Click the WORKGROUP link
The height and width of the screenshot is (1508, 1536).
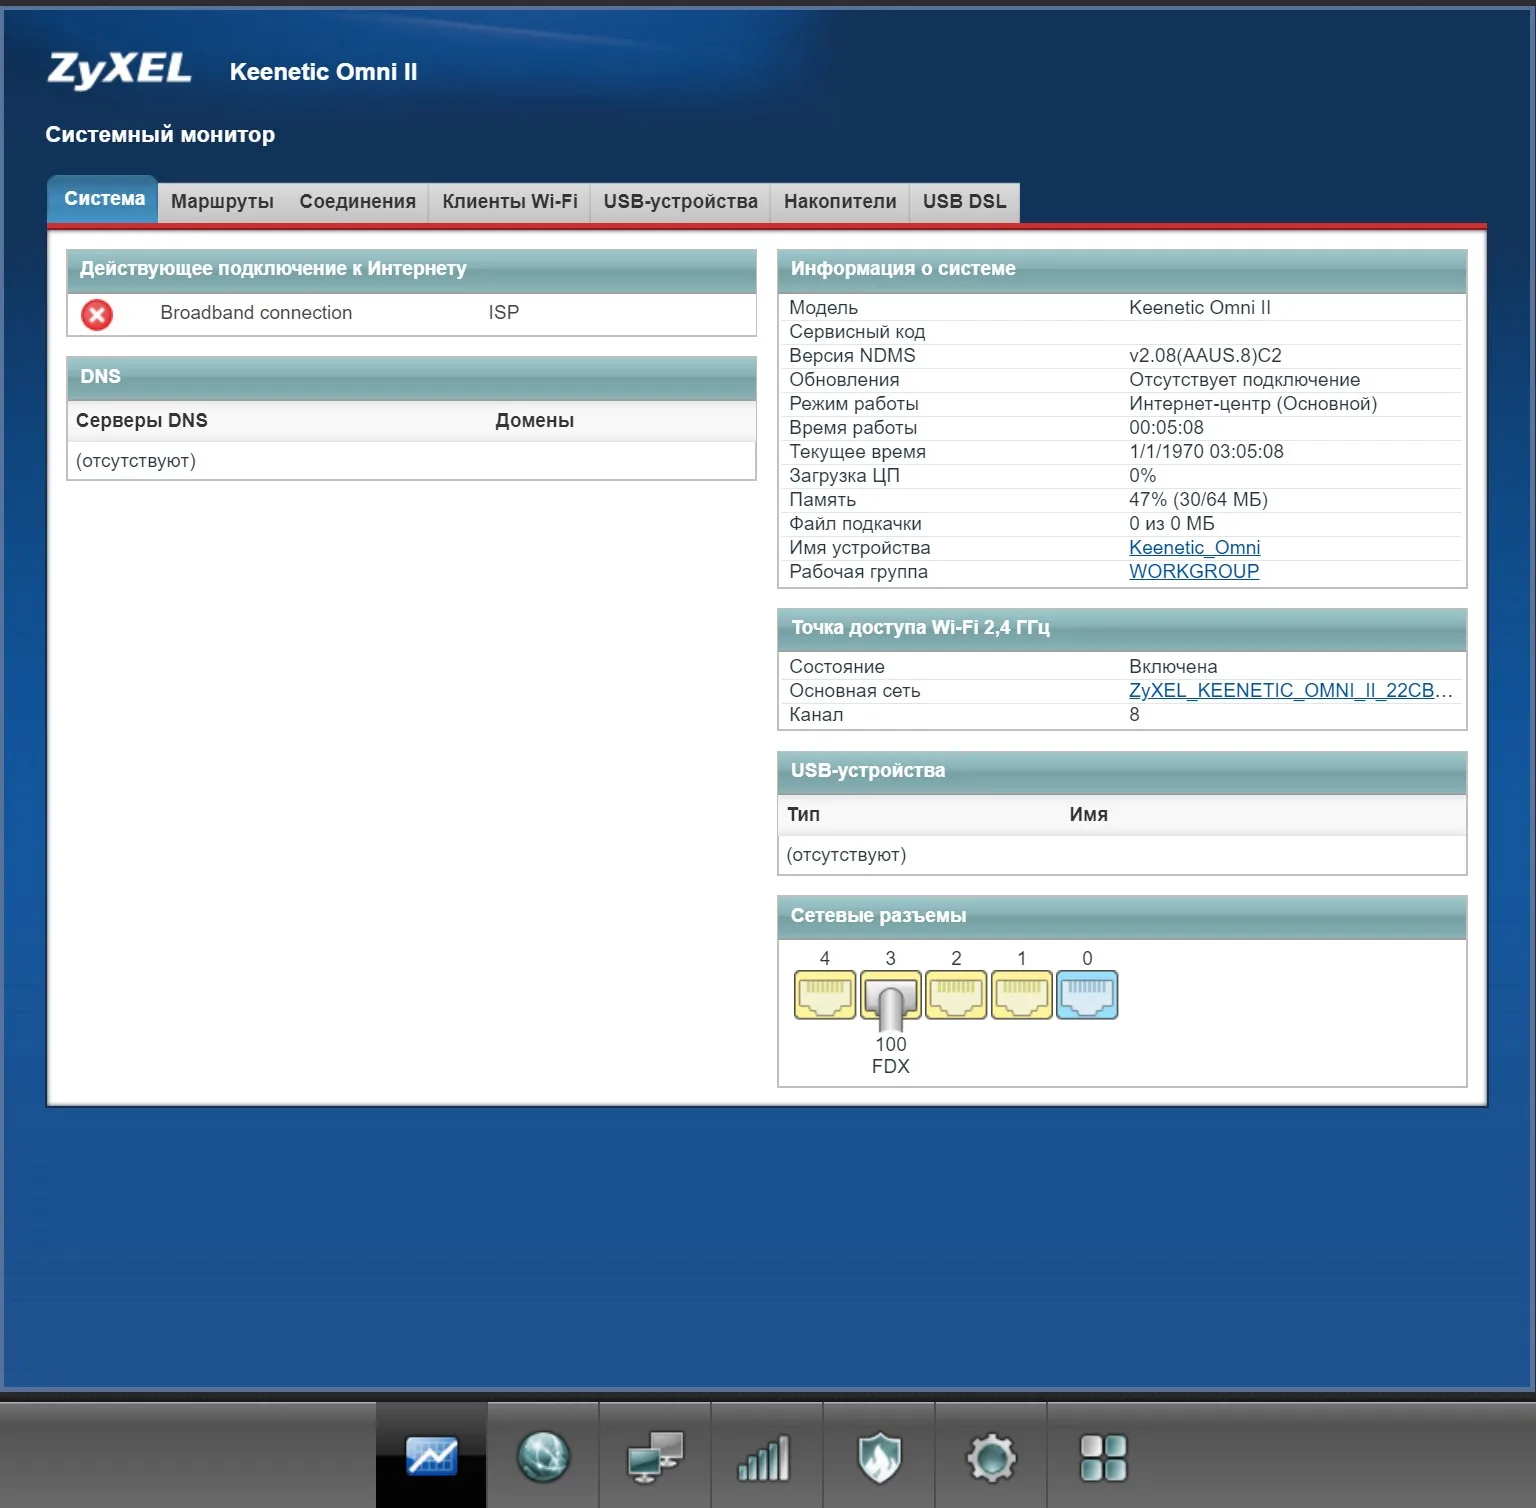pyautogui.click(x=1194, y=572)
